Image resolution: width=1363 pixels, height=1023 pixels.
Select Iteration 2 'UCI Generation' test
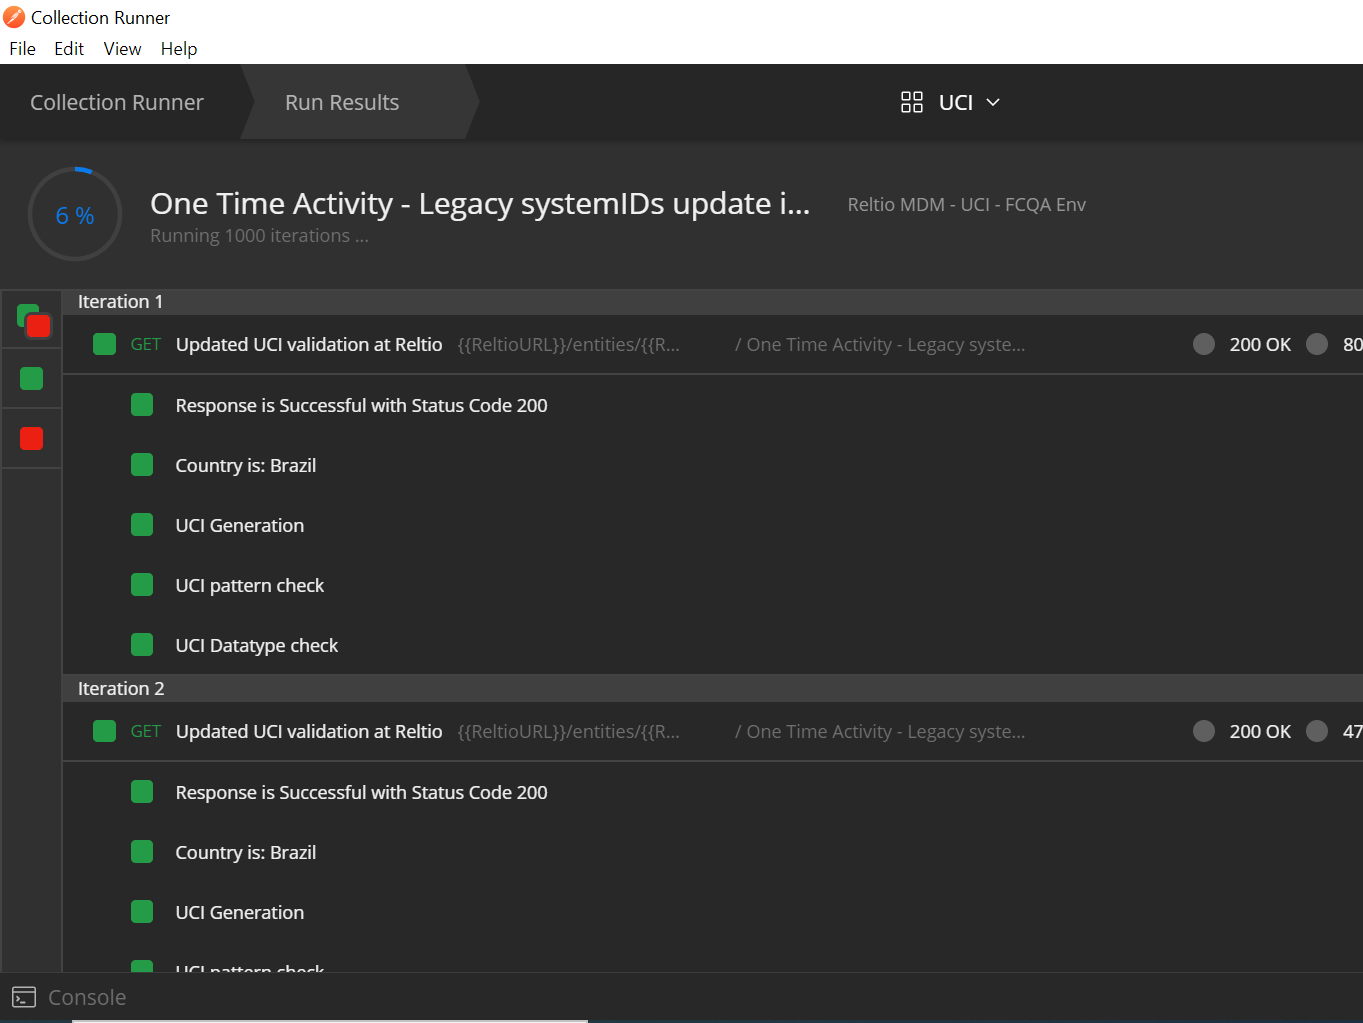240,913
